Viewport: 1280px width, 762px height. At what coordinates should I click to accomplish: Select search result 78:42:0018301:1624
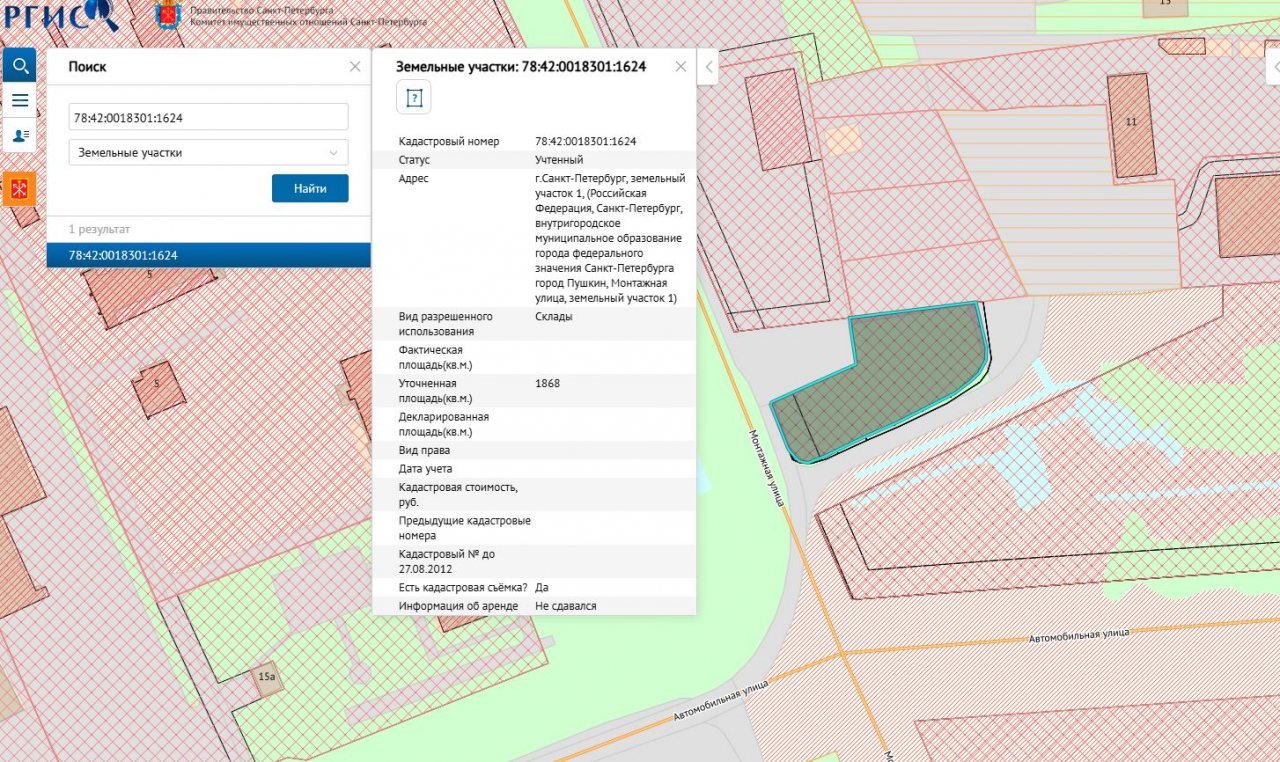(208, 255)
